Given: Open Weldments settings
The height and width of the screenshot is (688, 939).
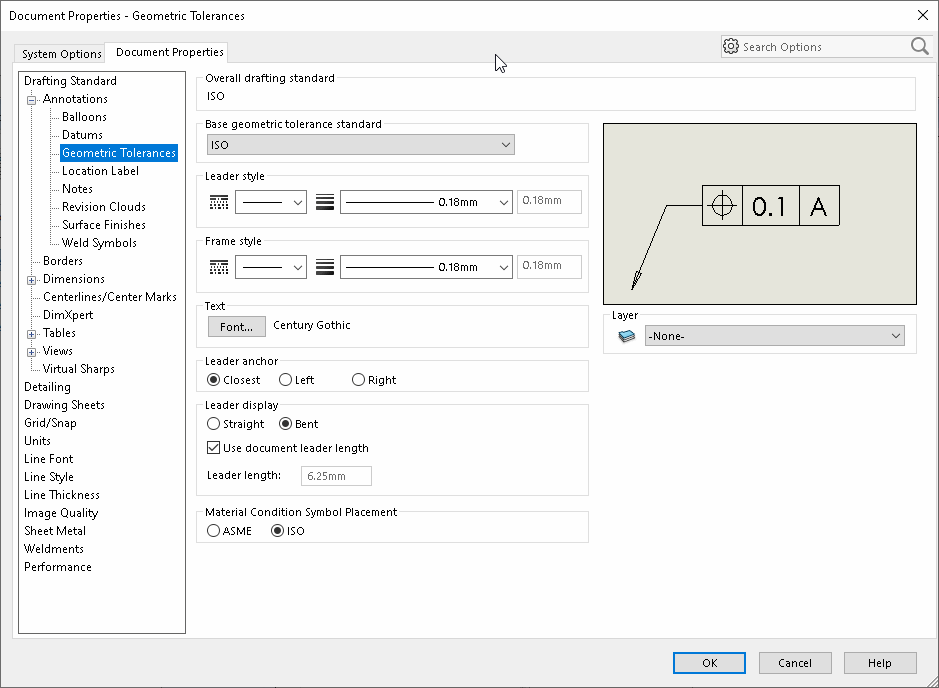Looking at the screenshot, I should 53,548.
